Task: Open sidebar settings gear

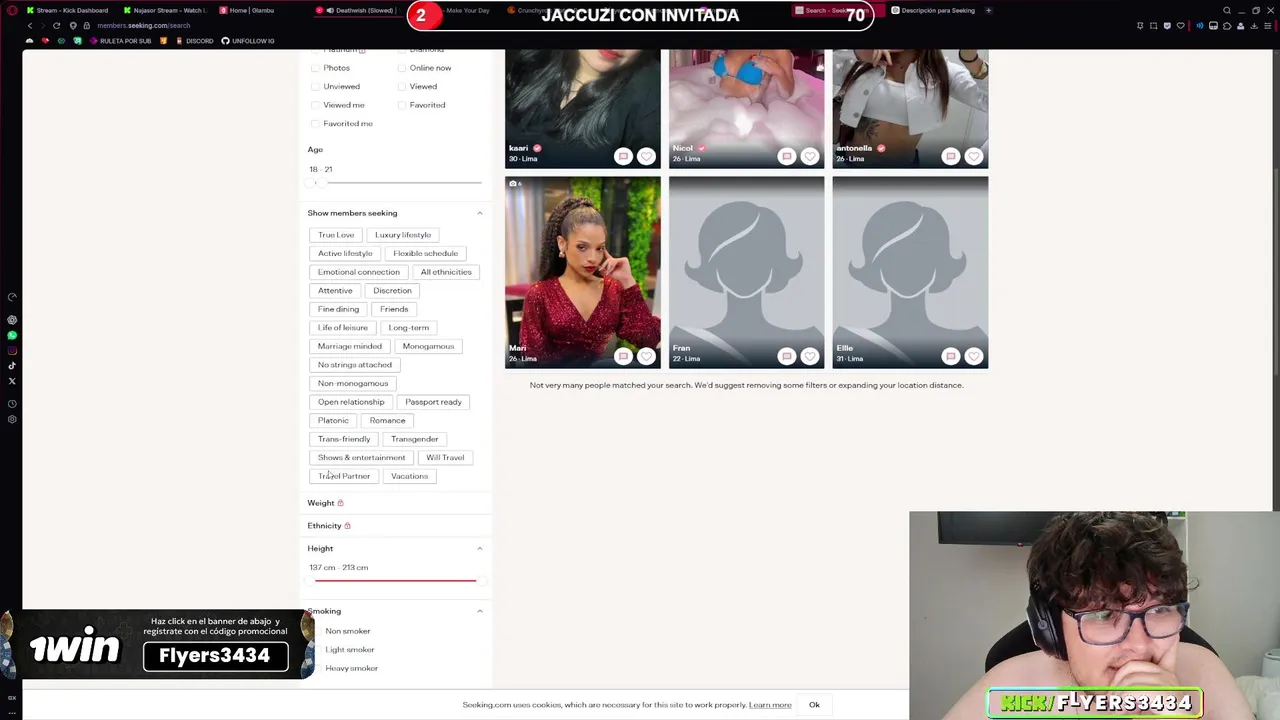Action: pos(12,419)
